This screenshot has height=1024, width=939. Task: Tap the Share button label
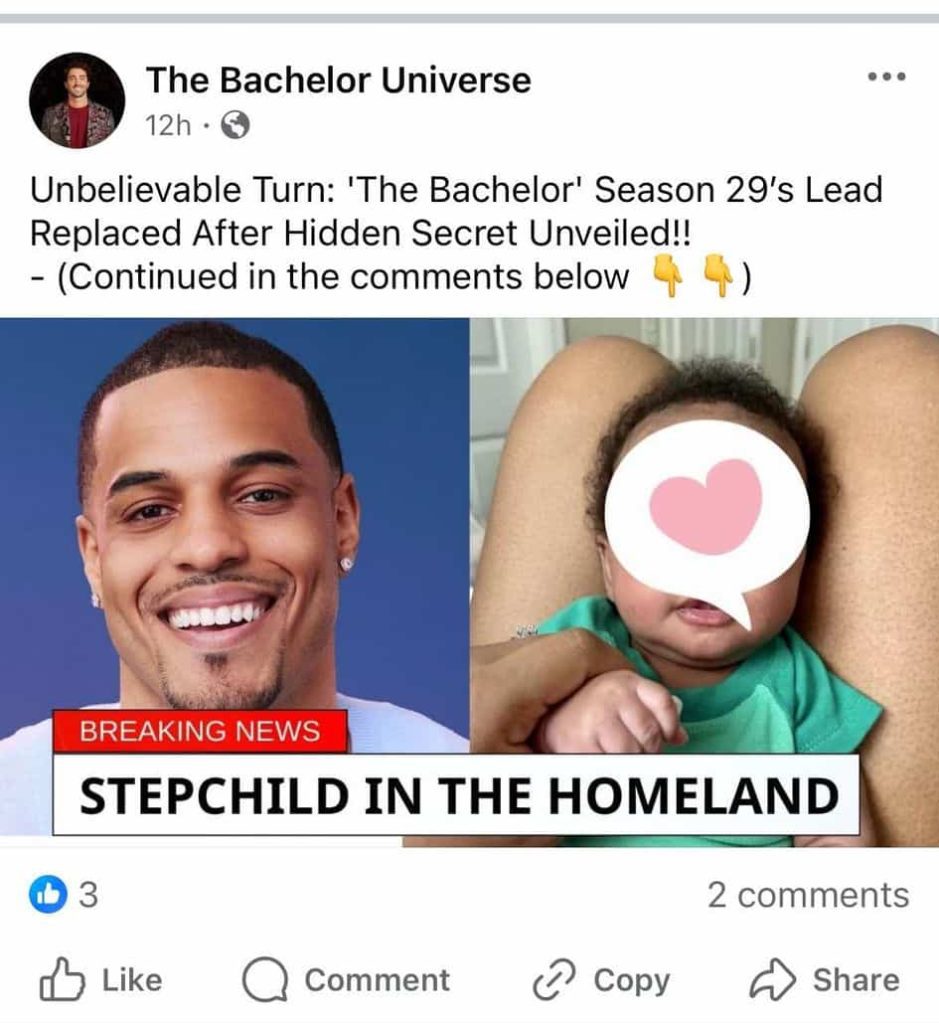(856, 980)
